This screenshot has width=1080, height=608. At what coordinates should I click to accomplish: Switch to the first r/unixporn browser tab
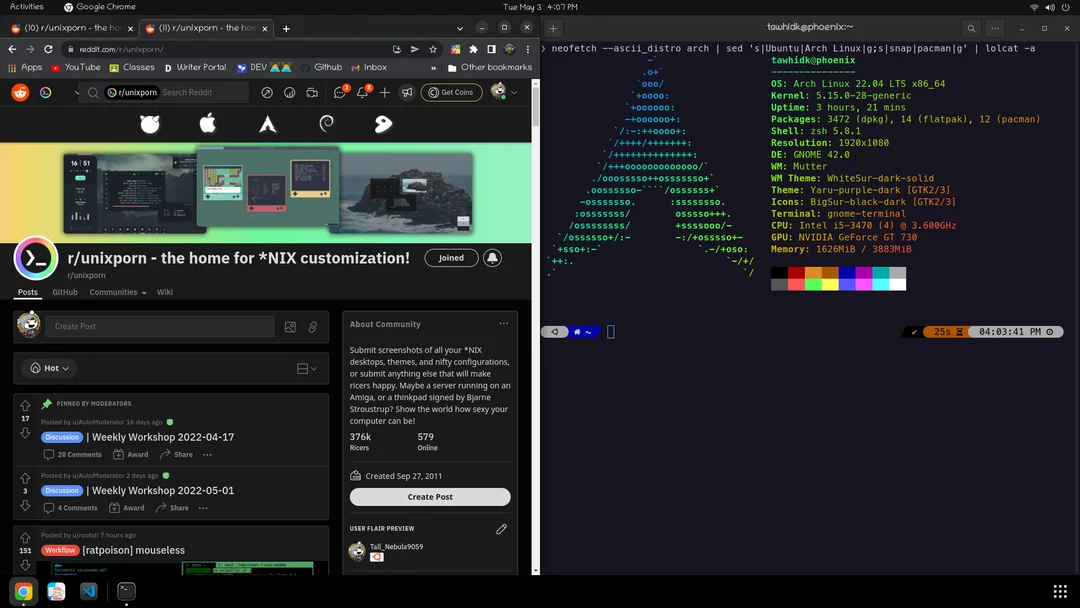(x=70, y=28)
